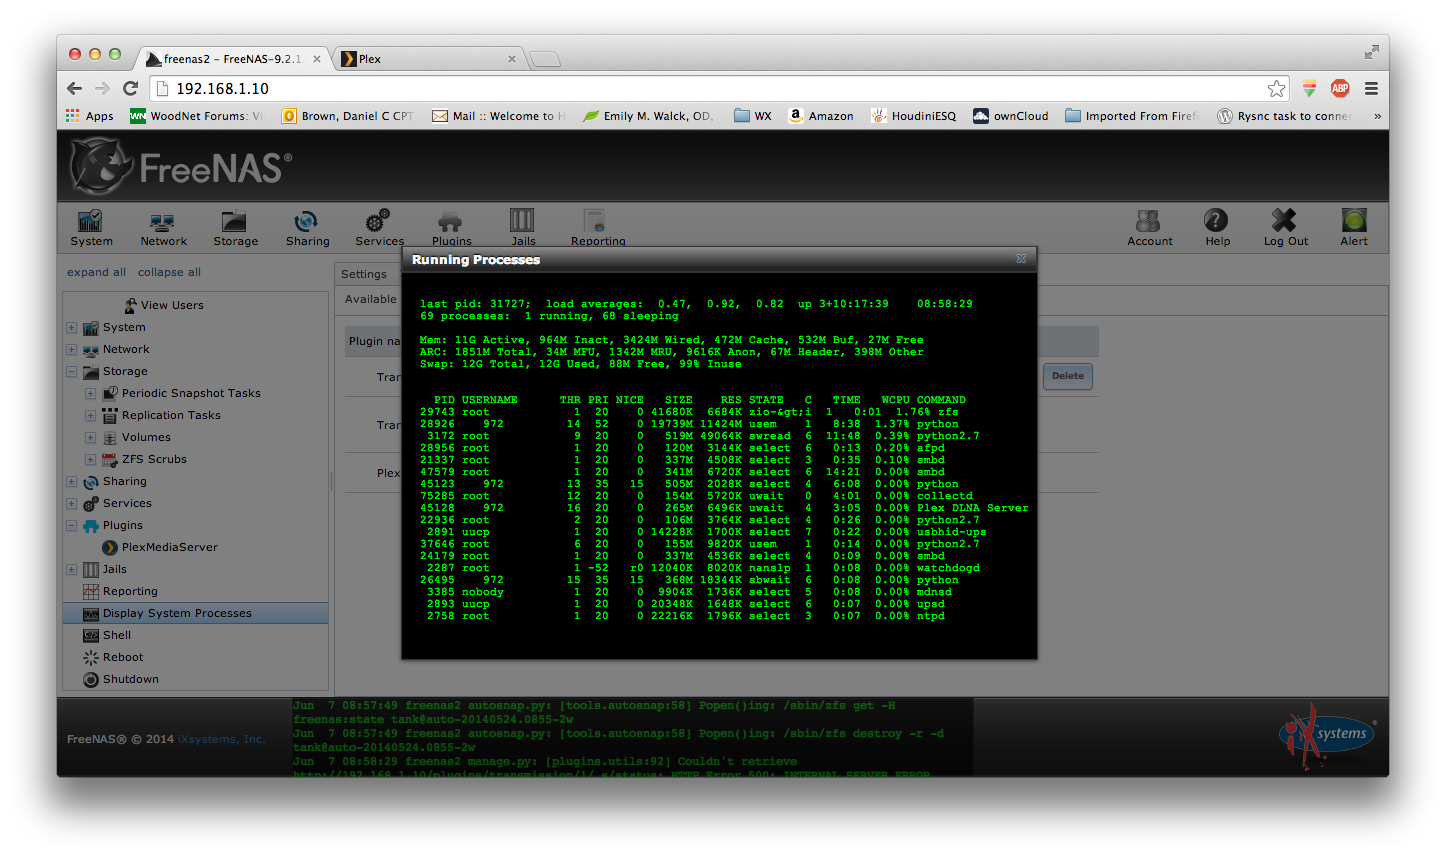Click the FreeNAS logo
Screen dimensions: 1446x856
(x=181, y=166)
